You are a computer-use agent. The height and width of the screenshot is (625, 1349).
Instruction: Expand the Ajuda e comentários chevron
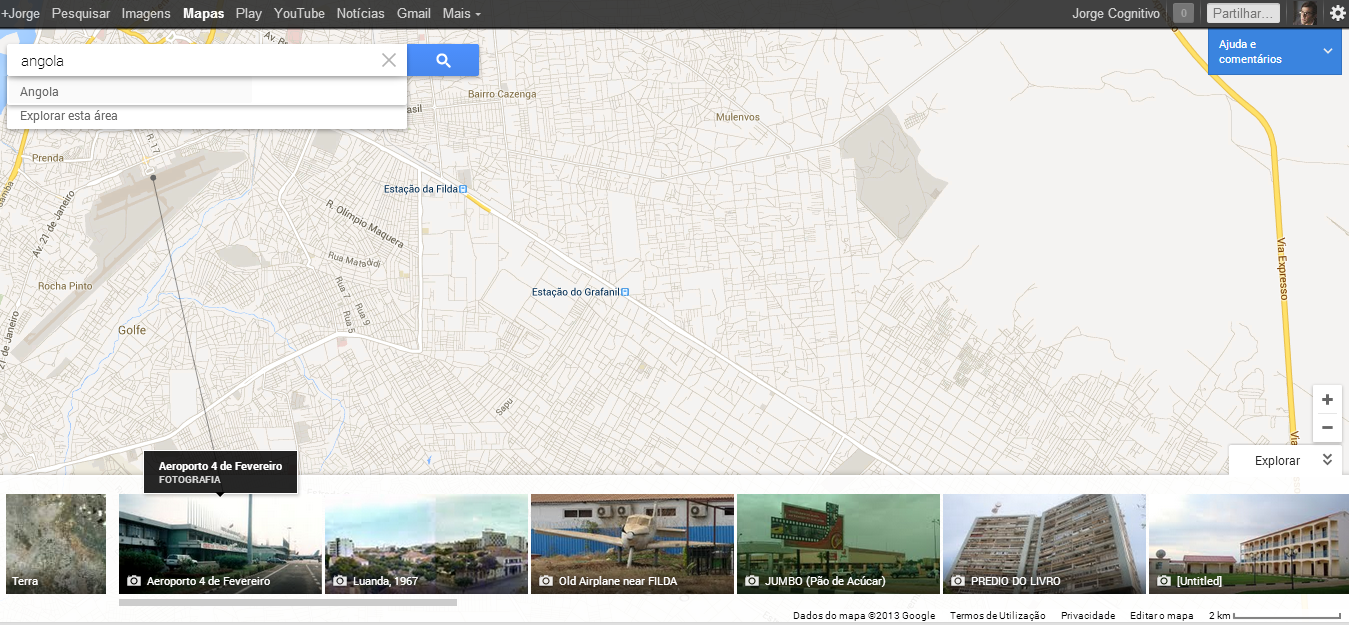pyautogui.click(x=1328, y=51)
